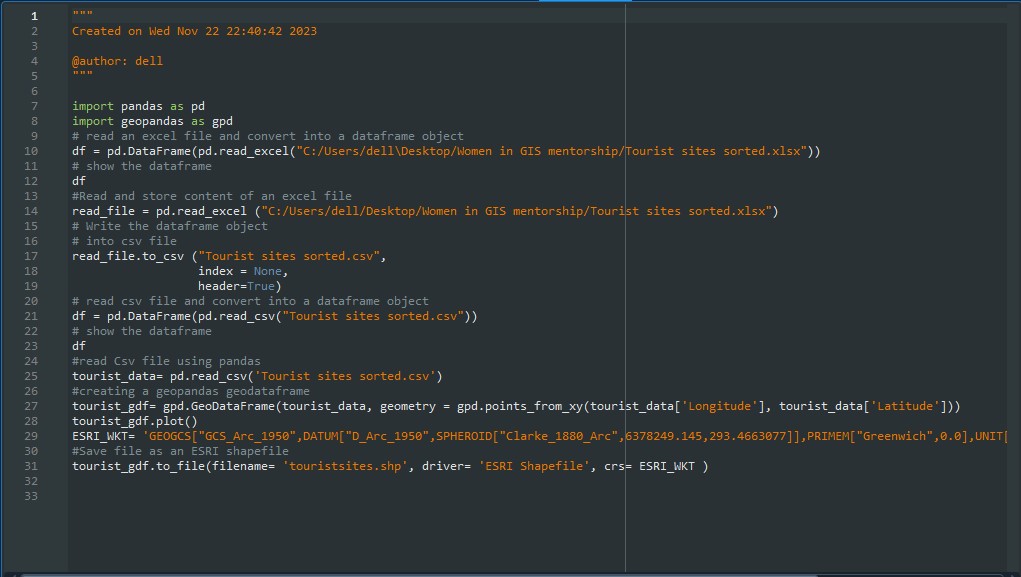This screenshot has height=577, width=1021.
Task: Click the comment 'read an excel file and convert'
Action: point(268,135)
